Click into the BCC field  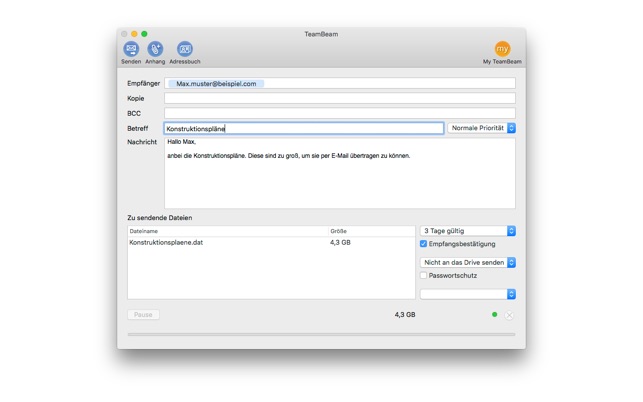(340, 113)
